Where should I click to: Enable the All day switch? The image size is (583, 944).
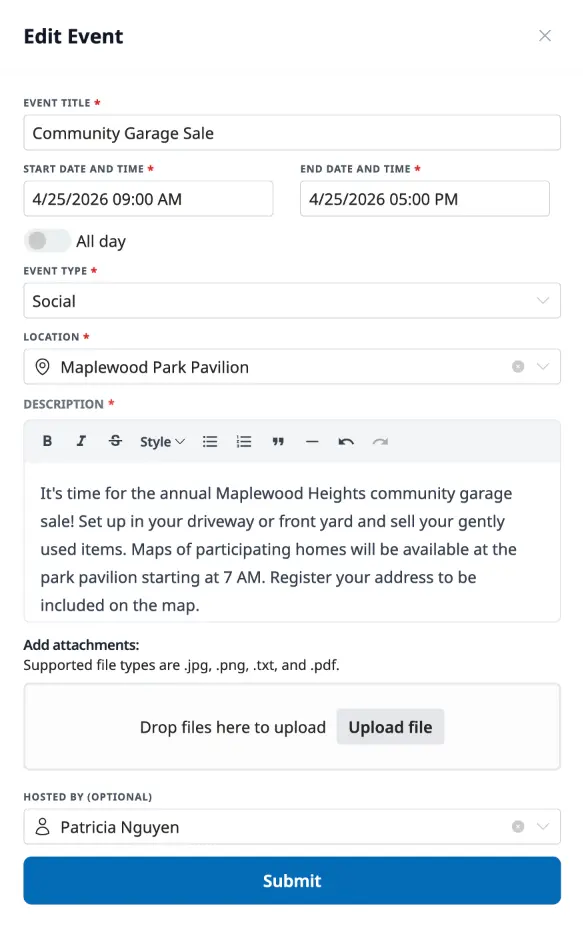(x=46, y=241)
